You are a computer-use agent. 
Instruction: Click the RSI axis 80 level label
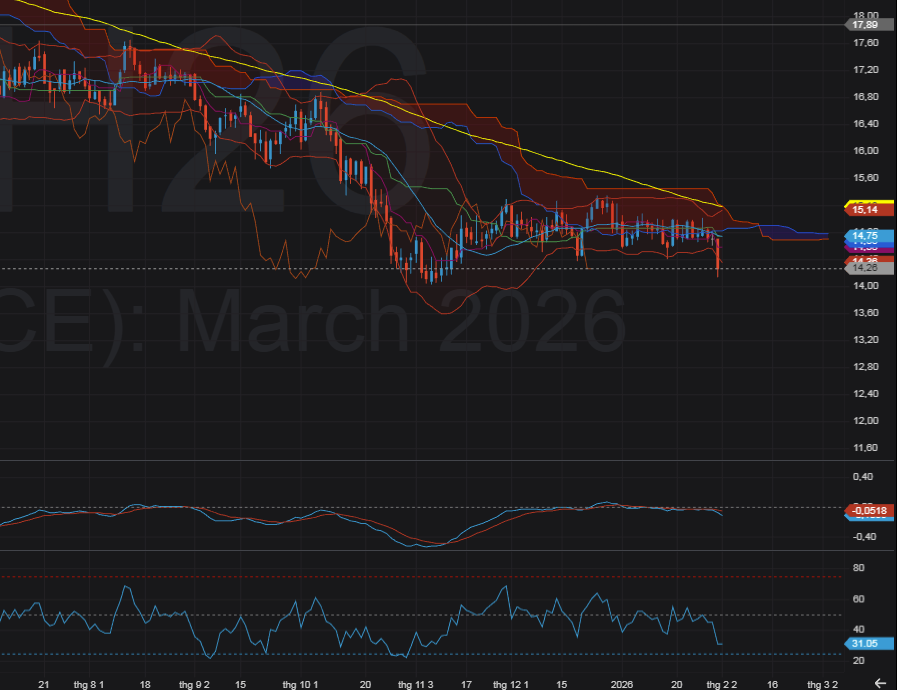point(858,567)
